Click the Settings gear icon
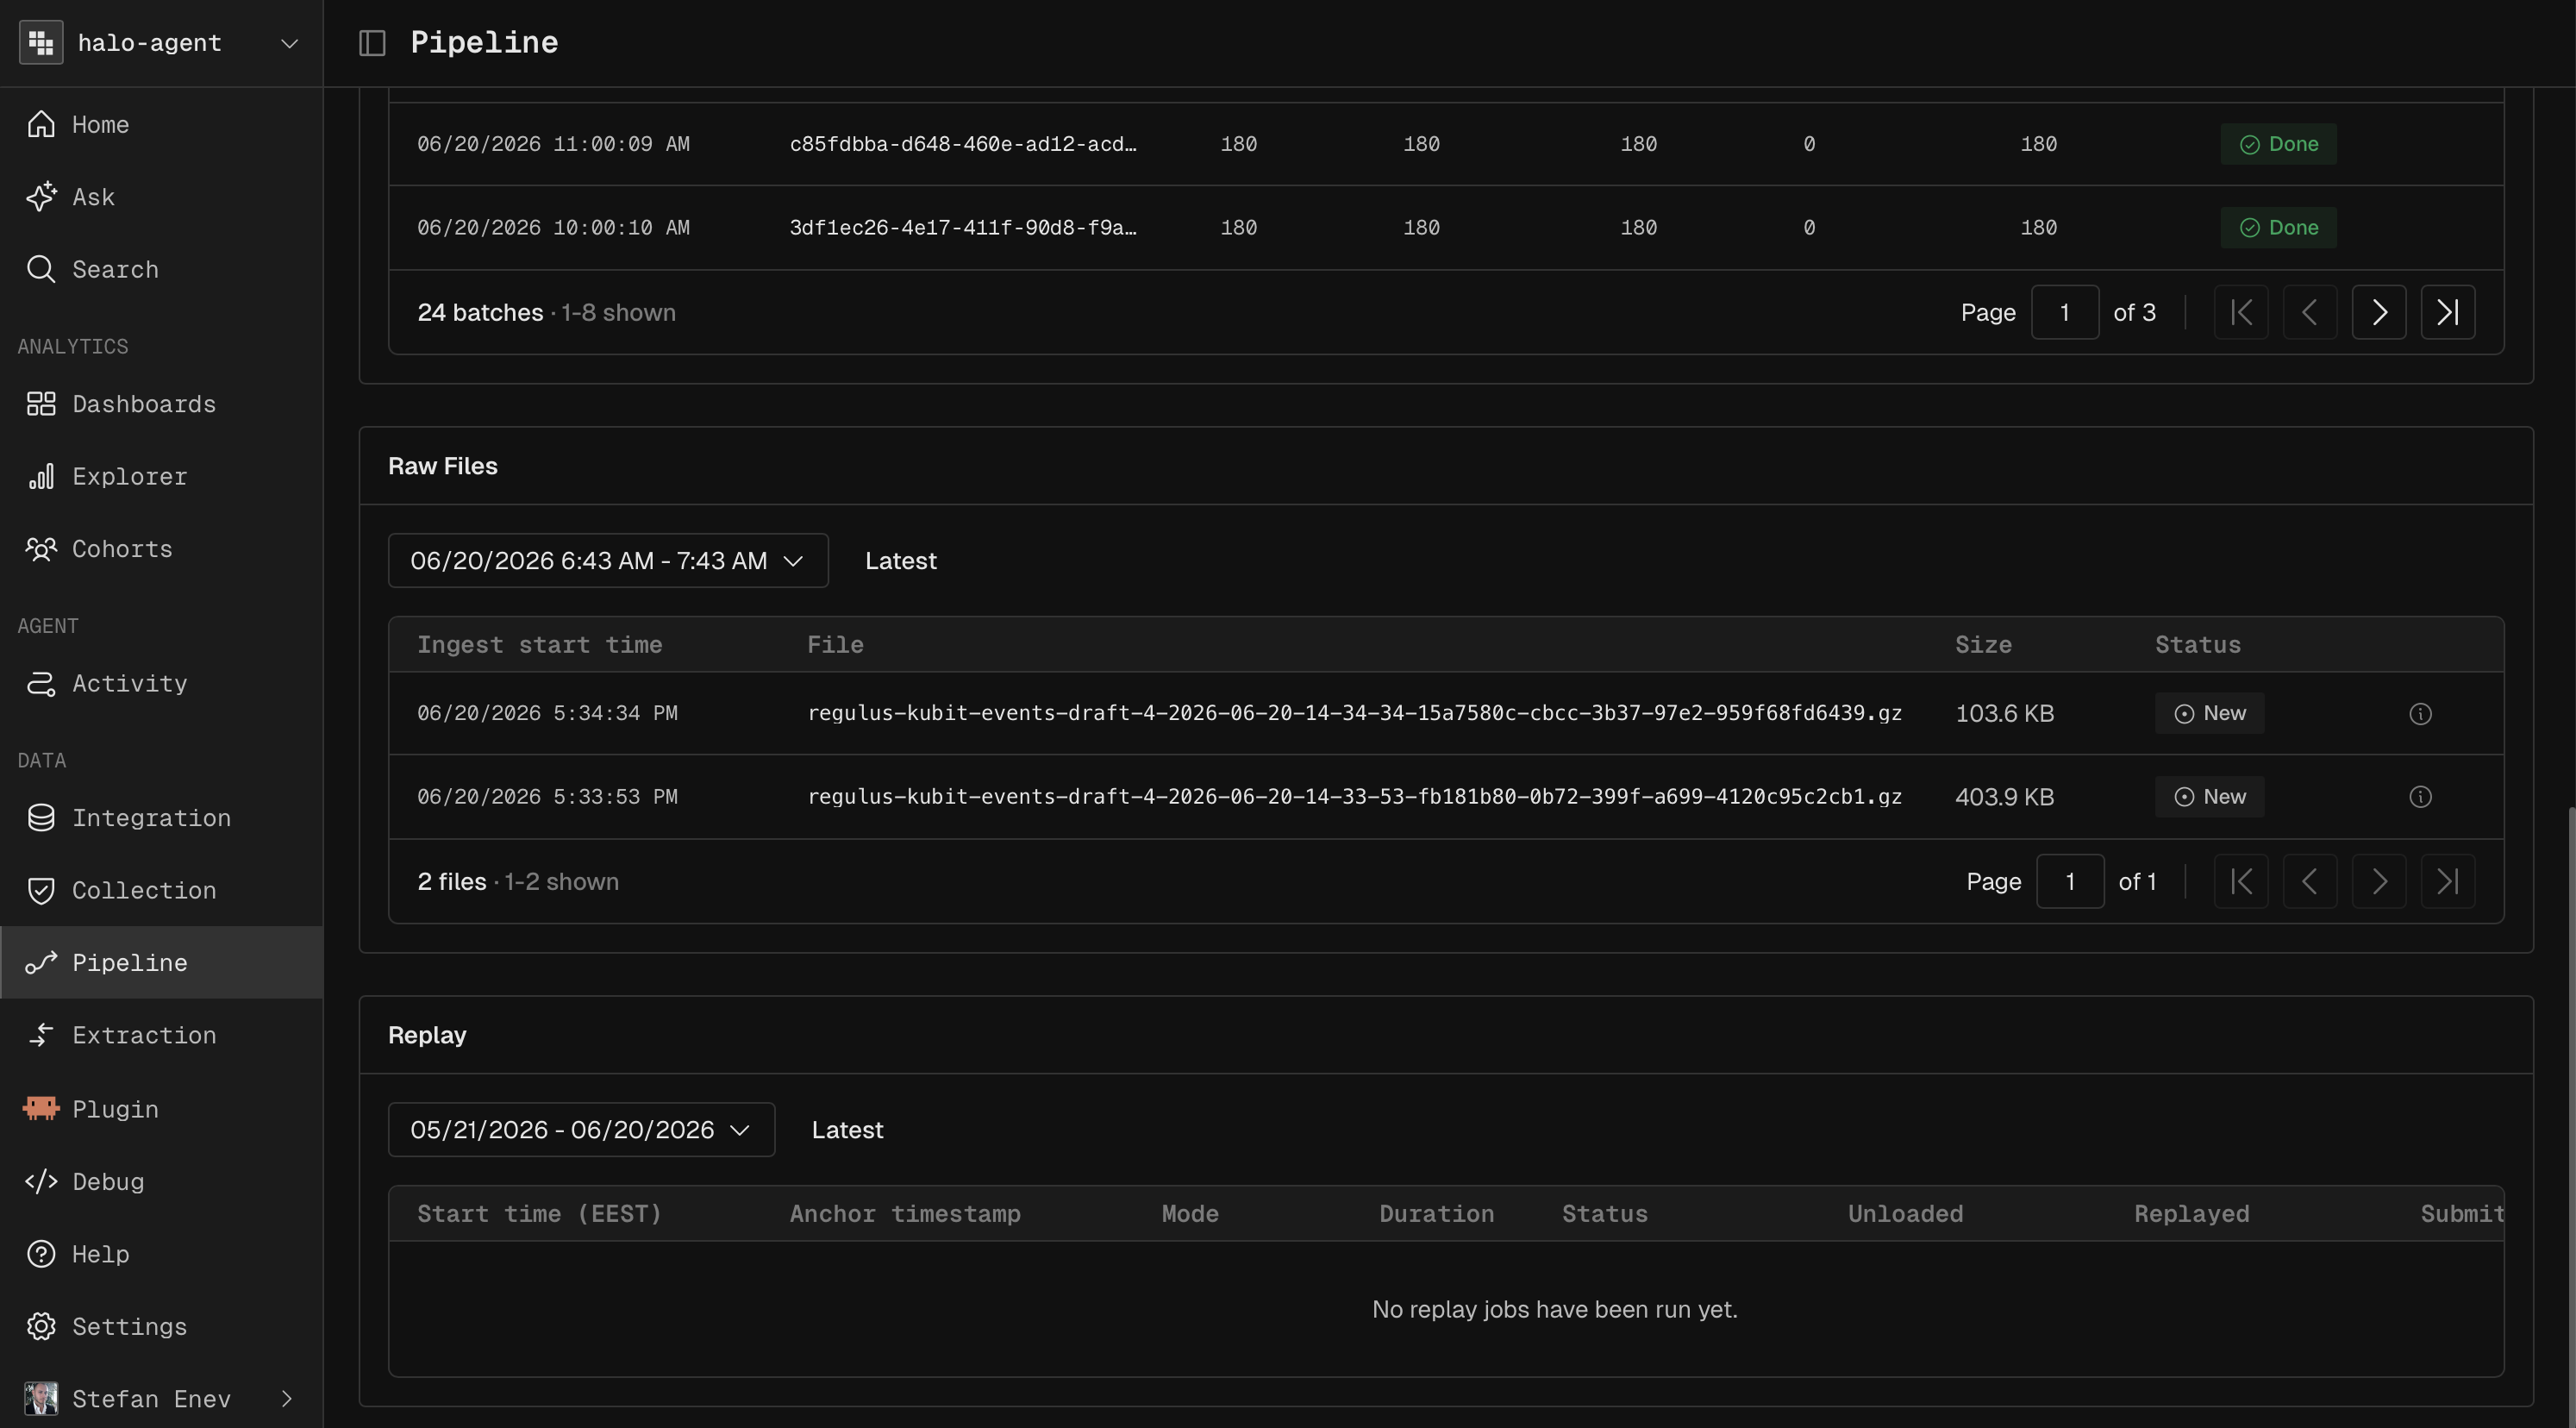 point(41,1327)
